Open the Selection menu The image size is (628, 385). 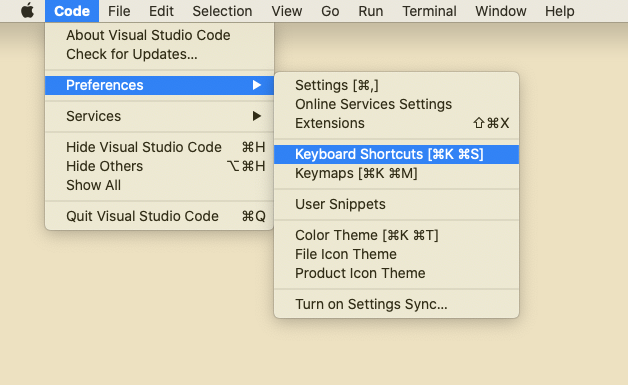pos(222,11)
